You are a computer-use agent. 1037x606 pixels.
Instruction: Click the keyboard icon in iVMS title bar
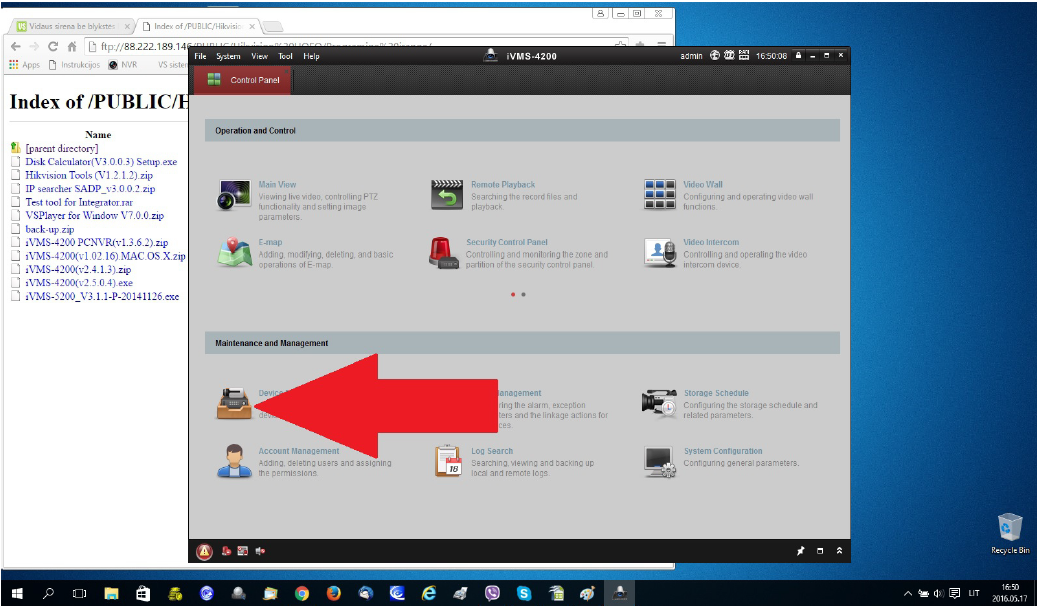744,56
